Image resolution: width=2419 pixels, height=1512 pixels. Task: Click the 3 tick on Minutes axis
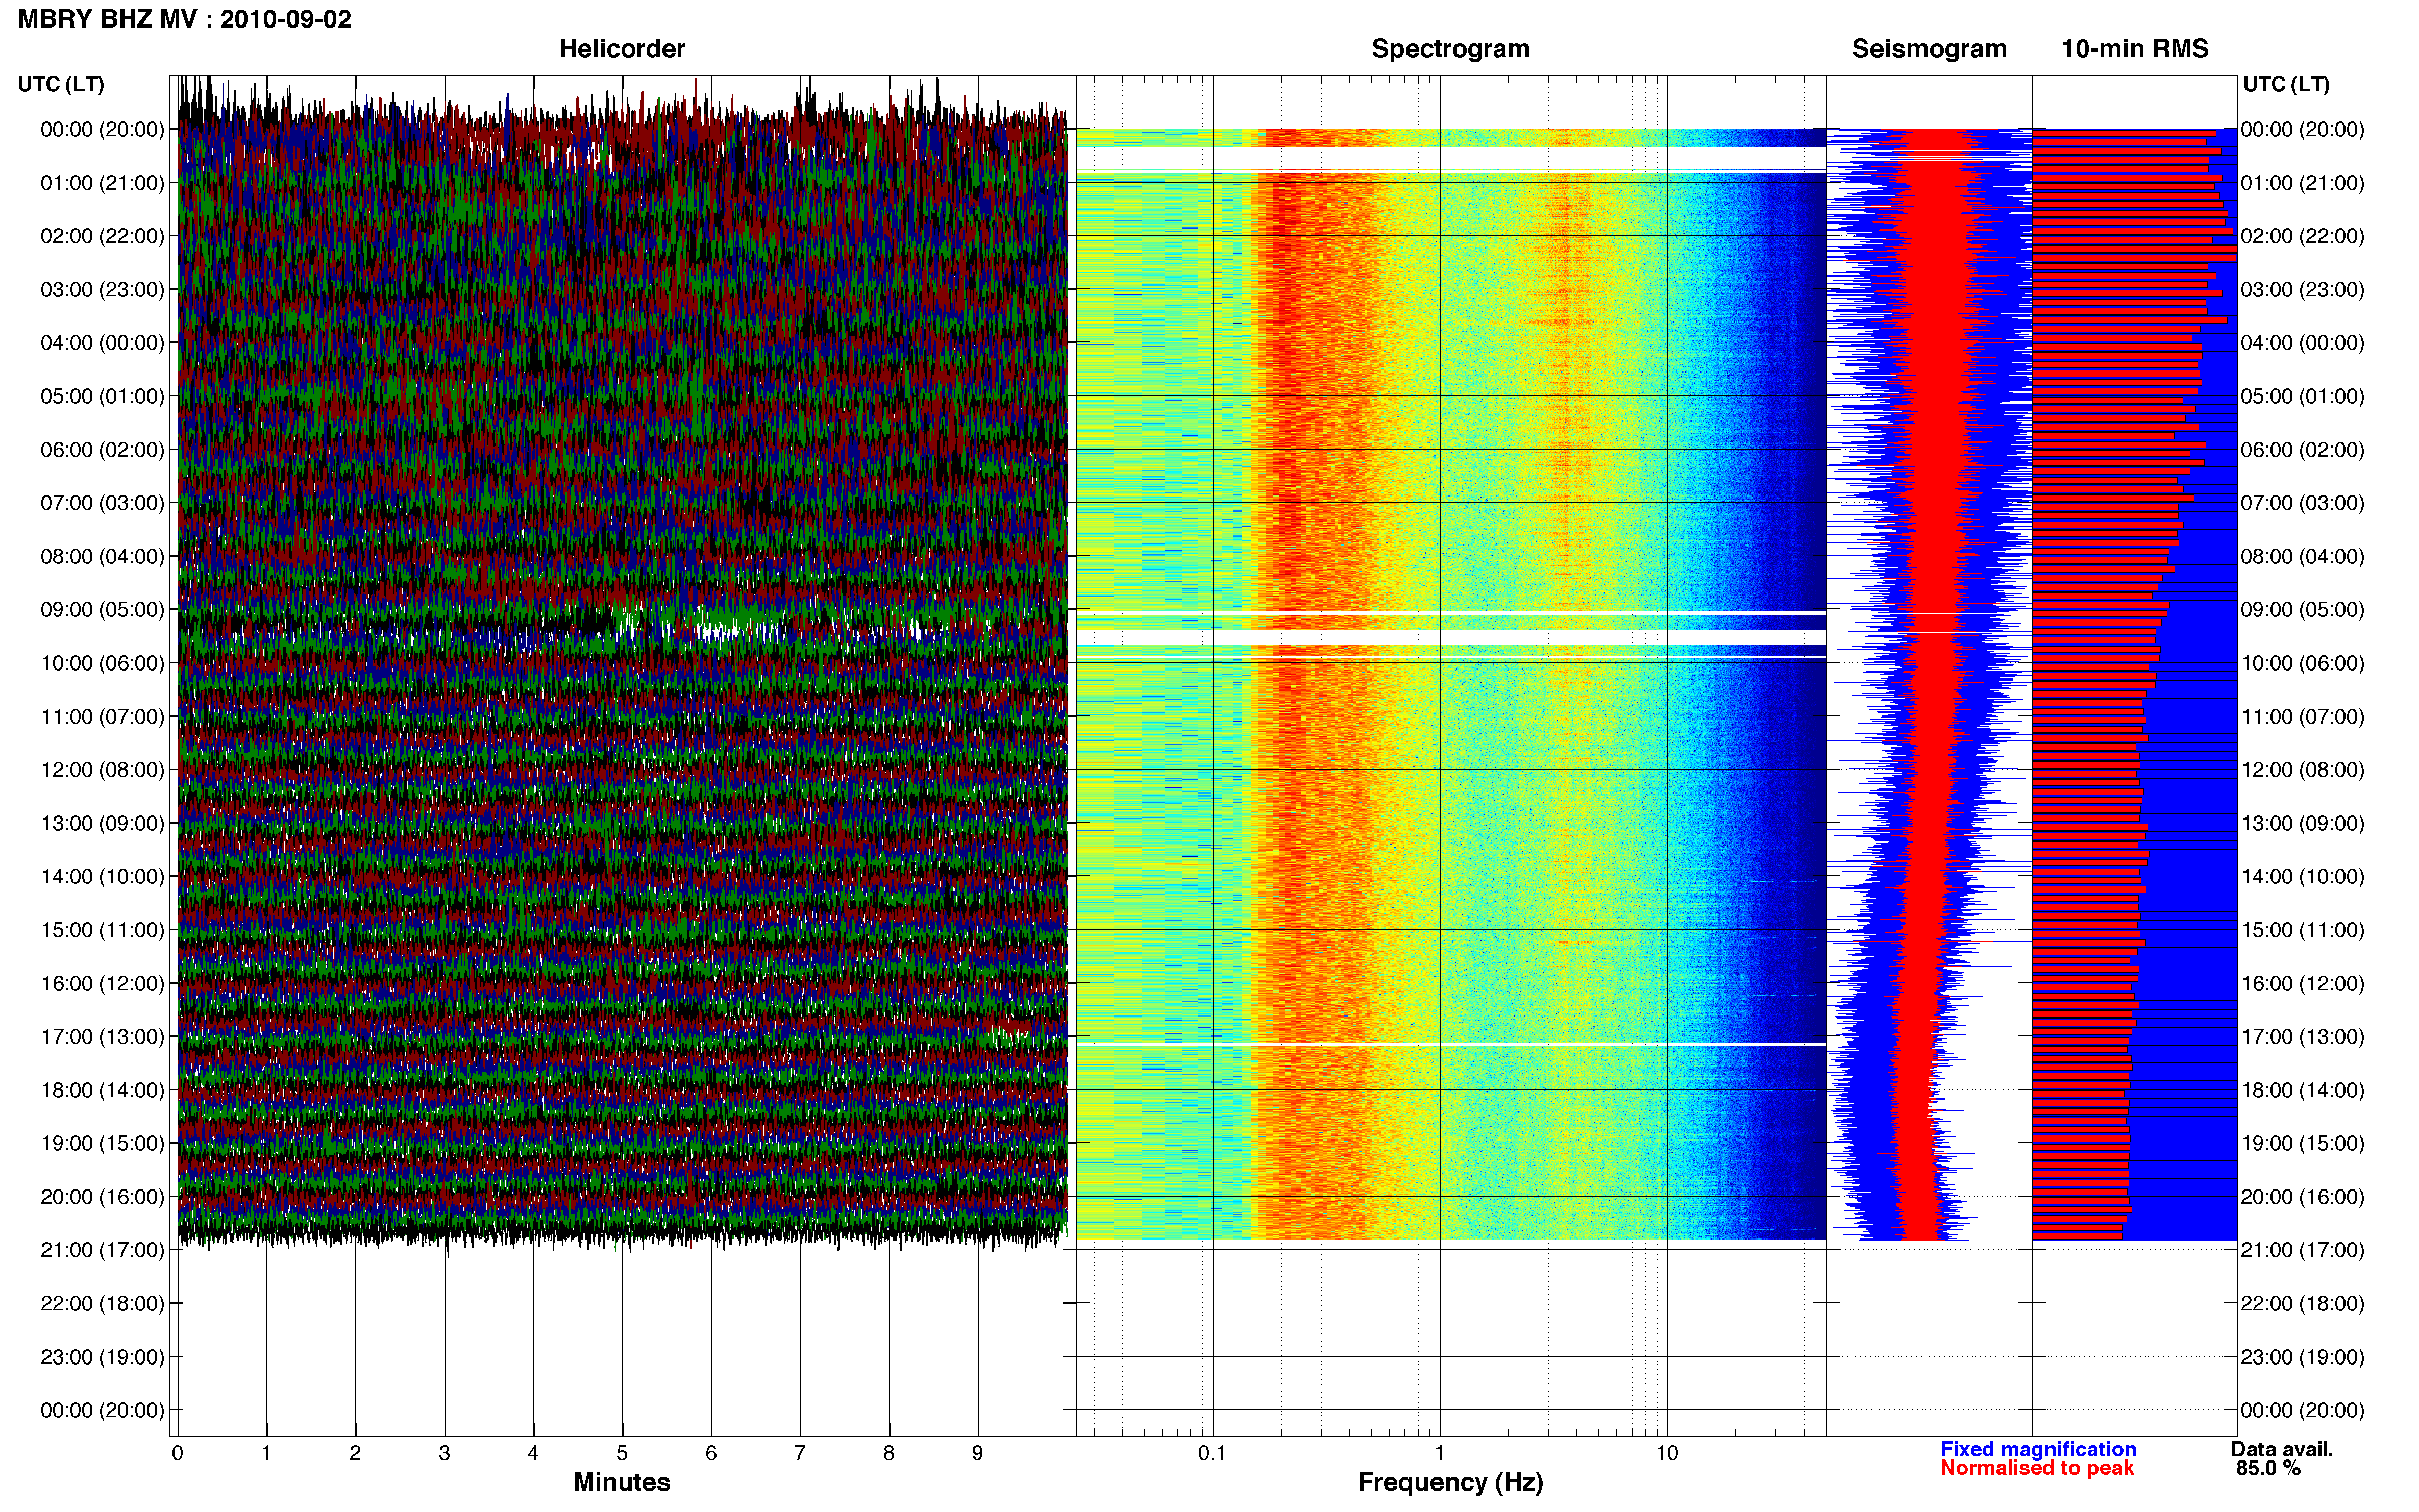pos(444,1454)
